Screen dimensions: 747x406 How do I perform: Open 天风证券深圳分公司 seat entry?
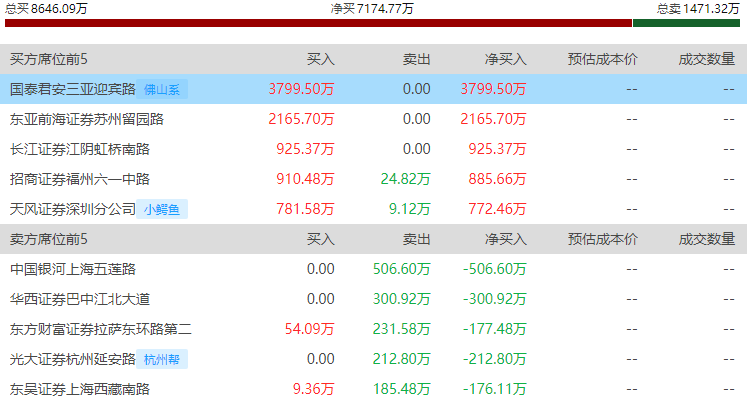coord(72,209)
